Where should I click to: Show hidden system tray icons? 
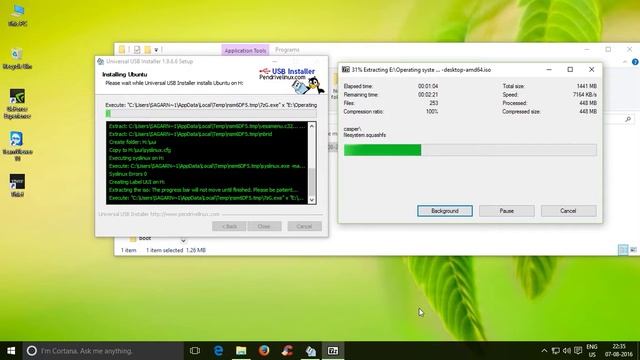pos(544,351)
